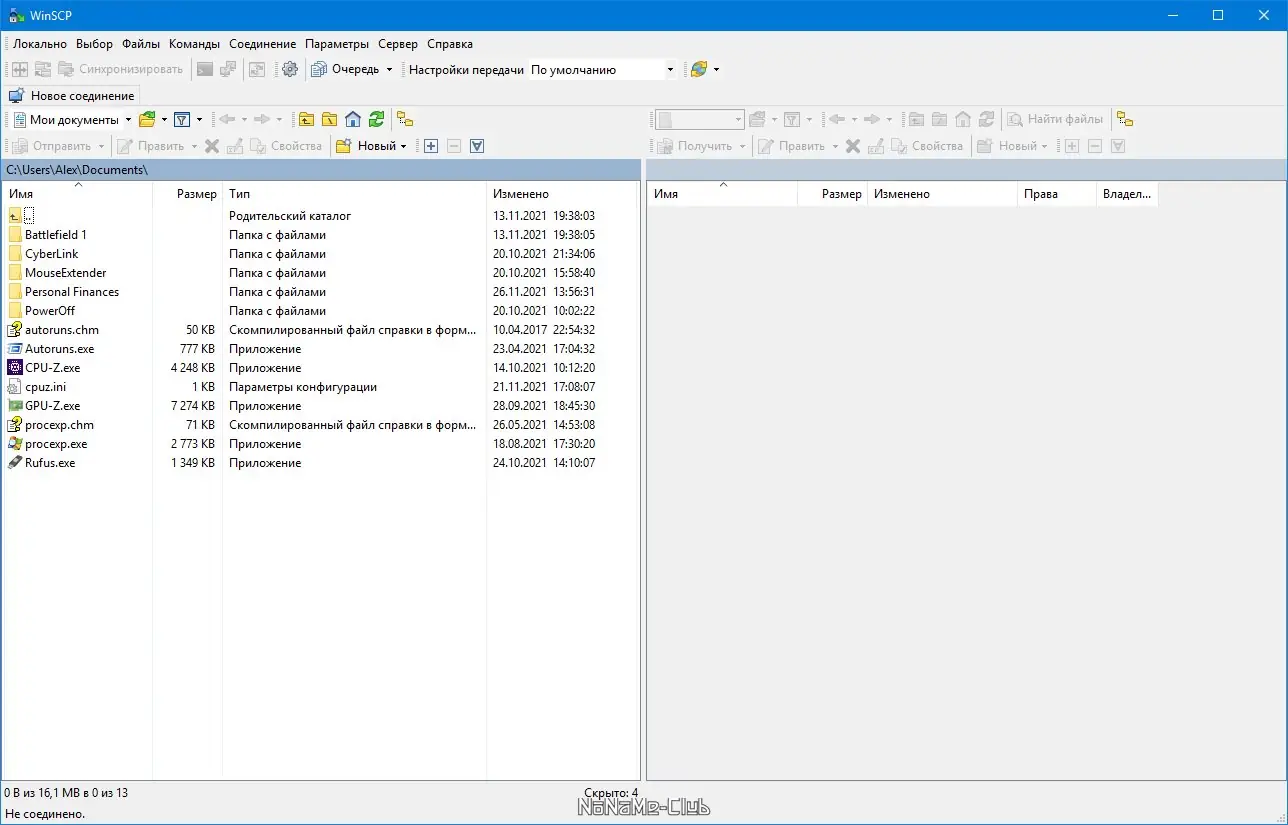Open the Файлы menu
Image resolution: width=1288 pixels, height=825 pixels.
(x=141, y=44)
